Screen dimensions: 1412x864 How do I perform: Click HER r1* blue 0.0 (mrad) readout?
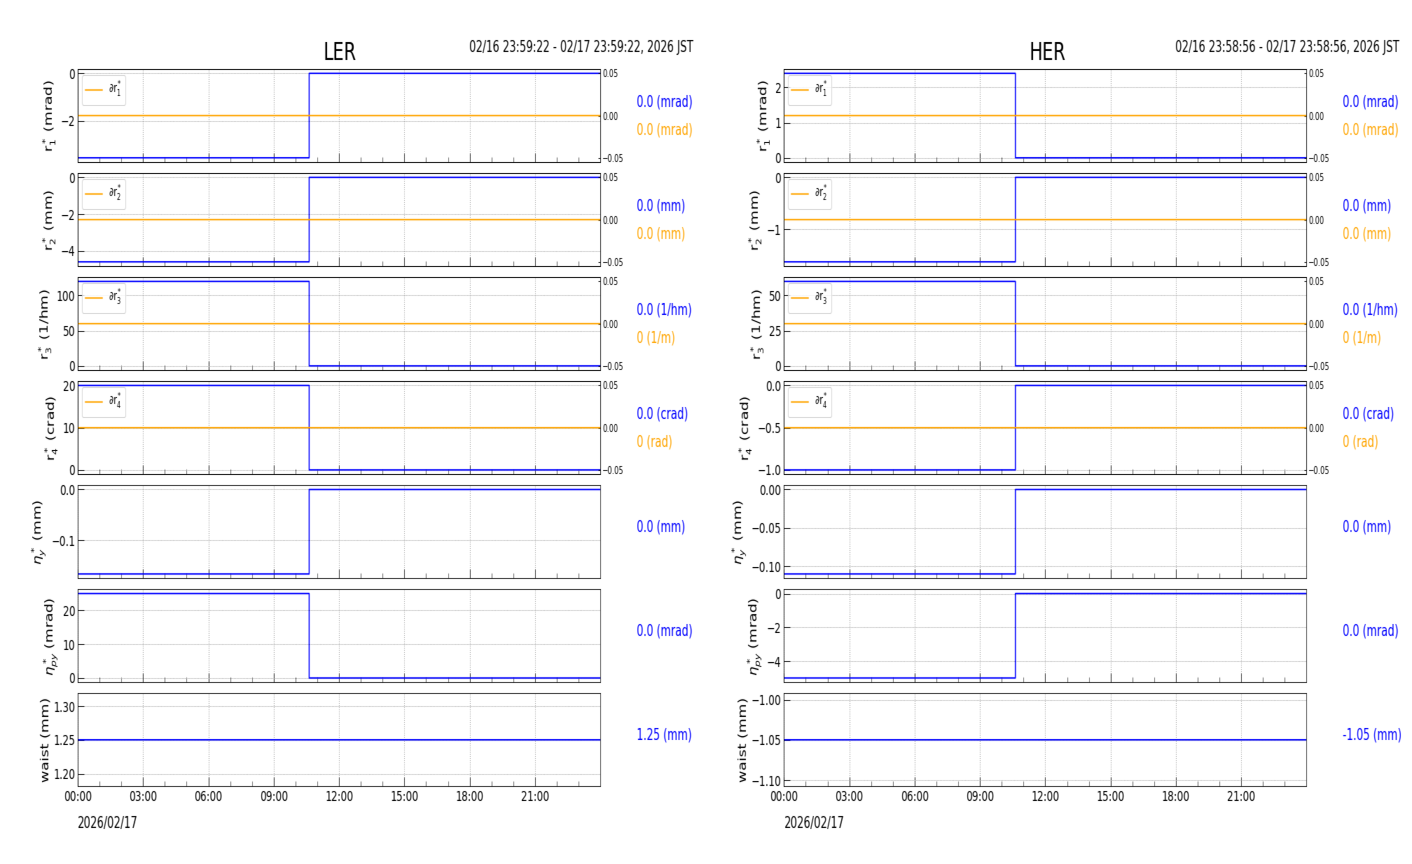pos(1370,102)
